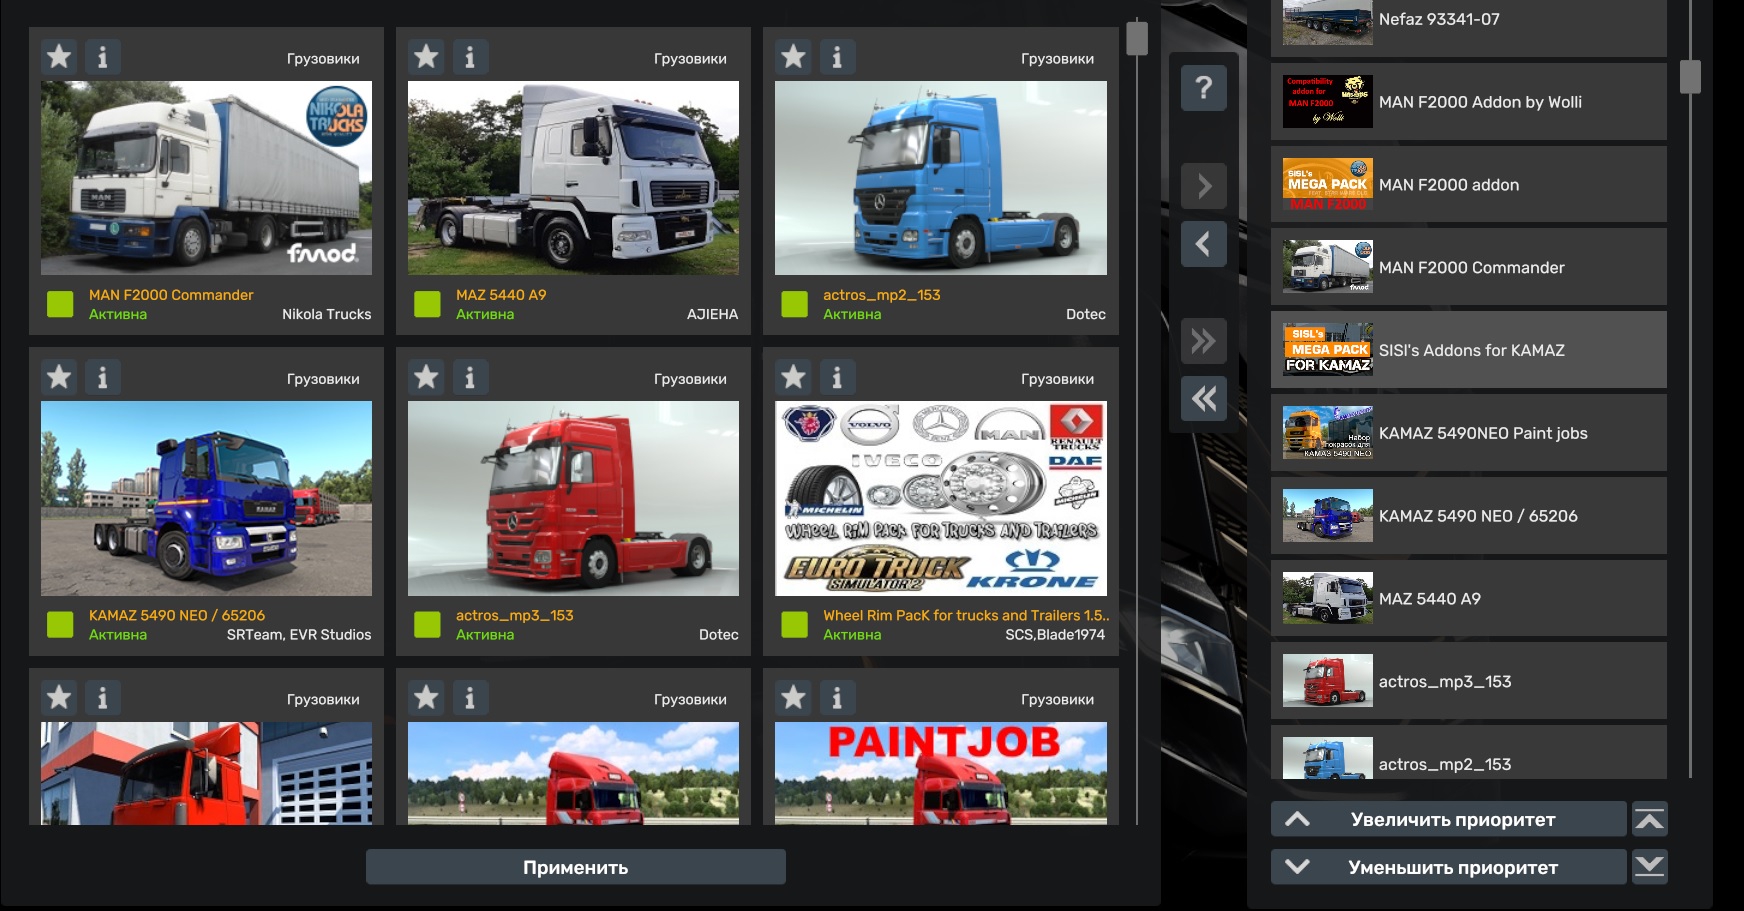Mark actros_mp2_153 card as favorite
Screen dimensions: 1744x911
coord(794,57)
